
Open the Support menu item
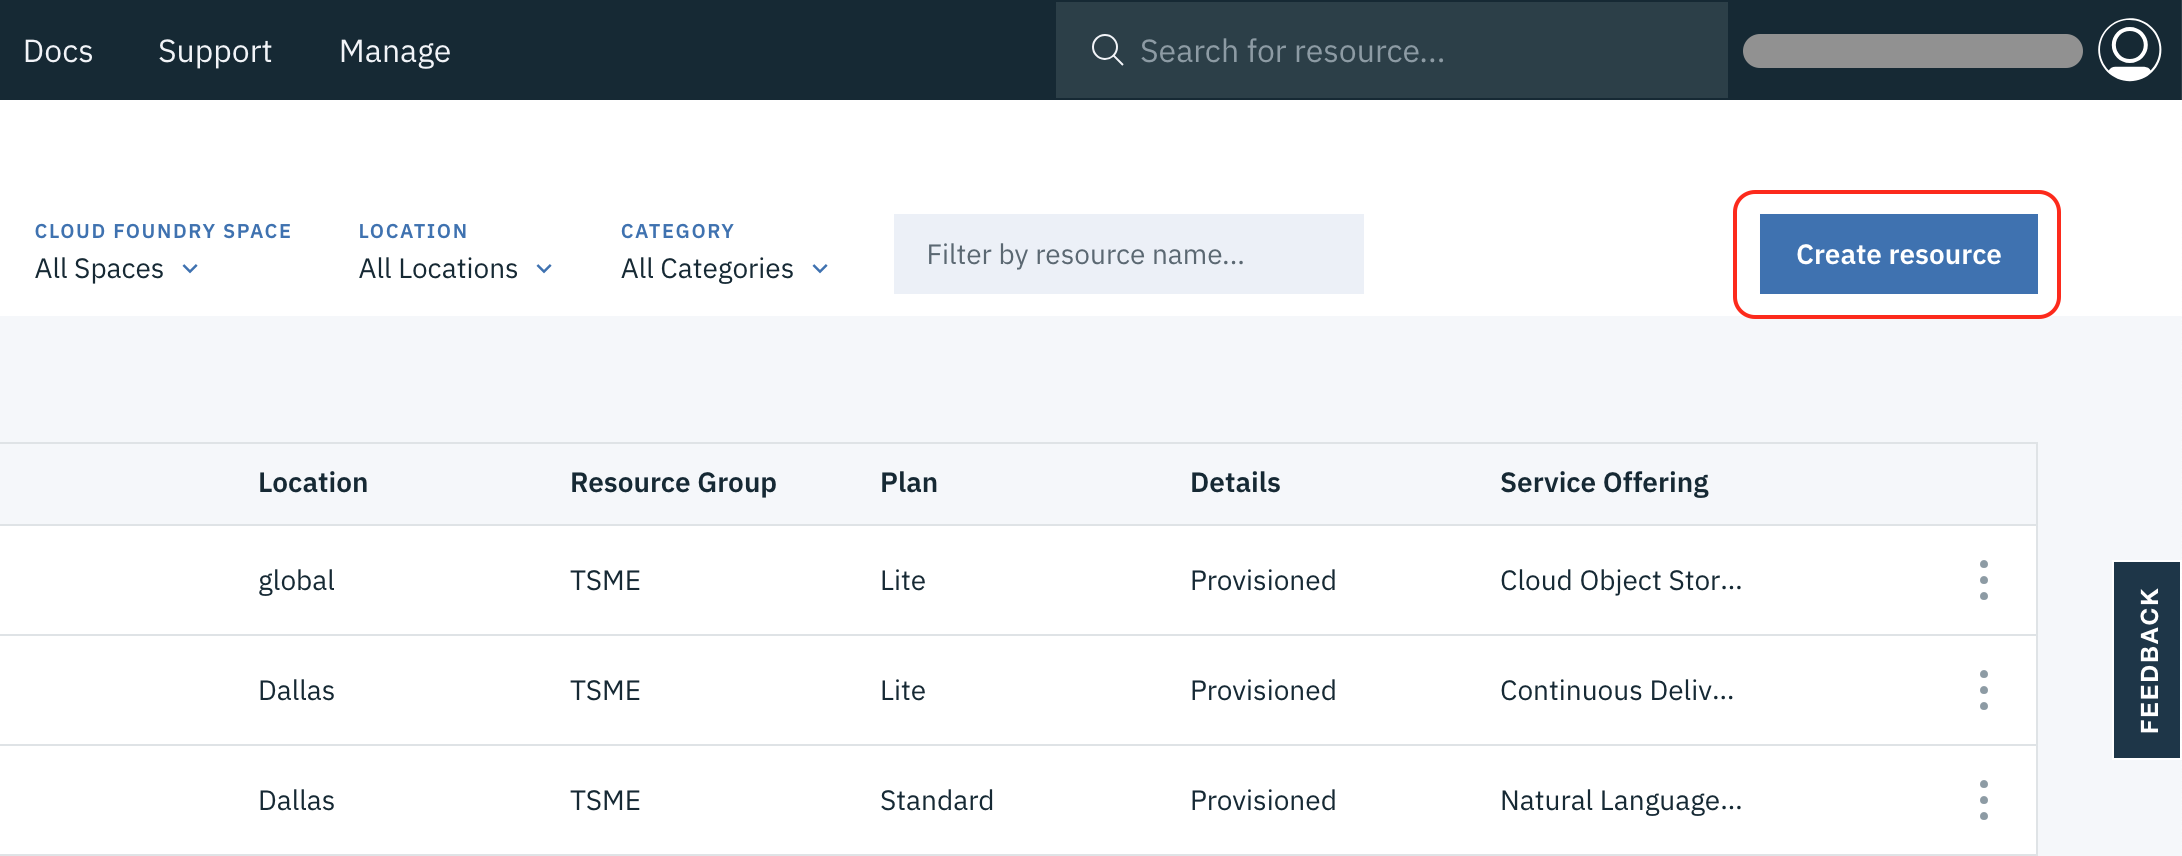click(215, 51)
